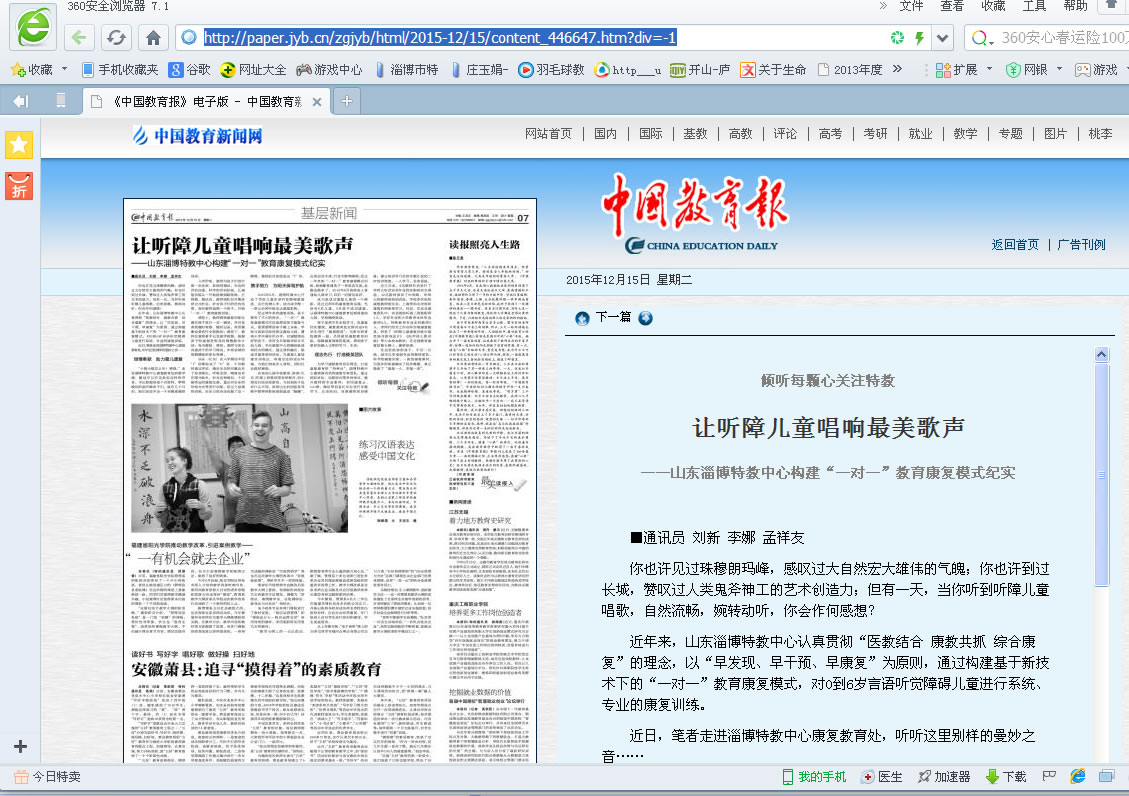
Task: Select the 高考 tab in site navigation
Action: tap(831, 132)
